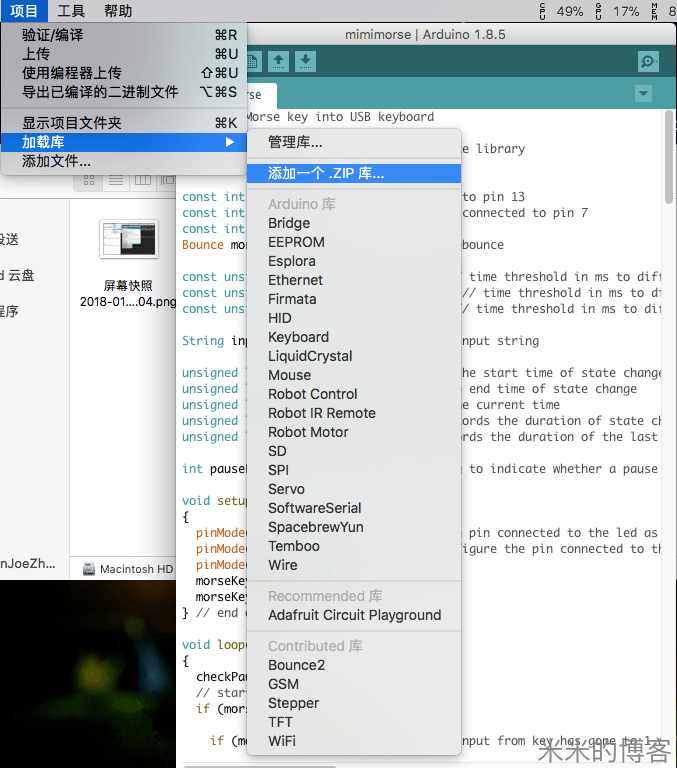This screenshot has height=768, width=677.
Task: Switch Finder to list view
Action: (116, 180)
